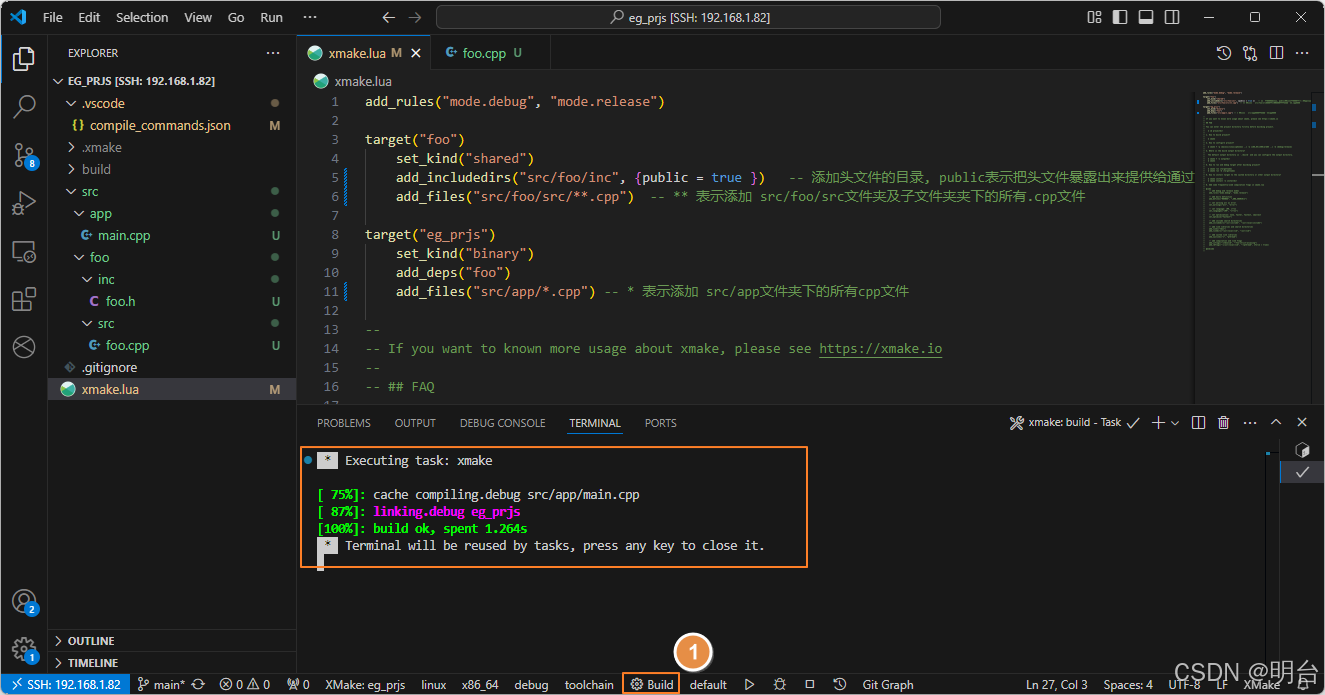The height and width of the screenshot is (695, 1325).
Task: Open terminal panel more actions ellipsis
Action: coord(1250,423)
